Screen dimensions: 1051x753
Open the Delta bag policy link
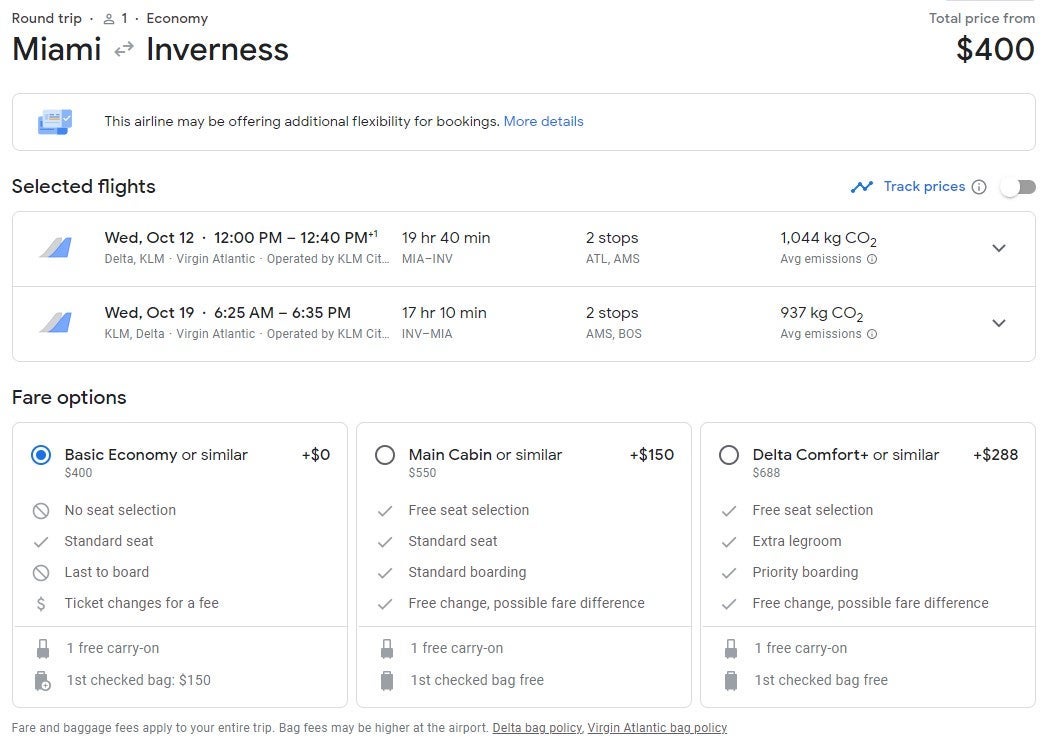(537, 728)
